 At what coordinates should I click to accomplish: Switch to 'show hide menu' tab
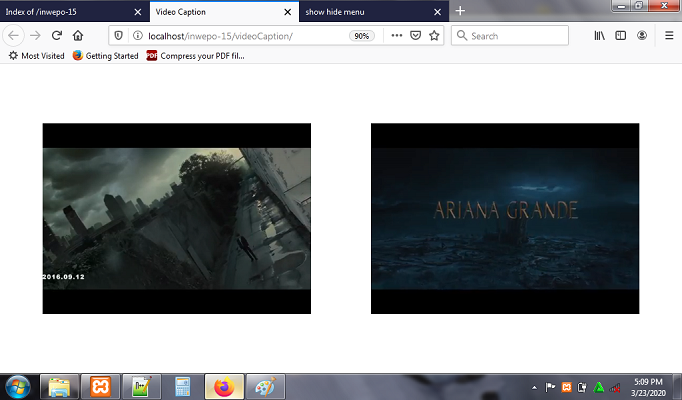click(x=366, y=11)
